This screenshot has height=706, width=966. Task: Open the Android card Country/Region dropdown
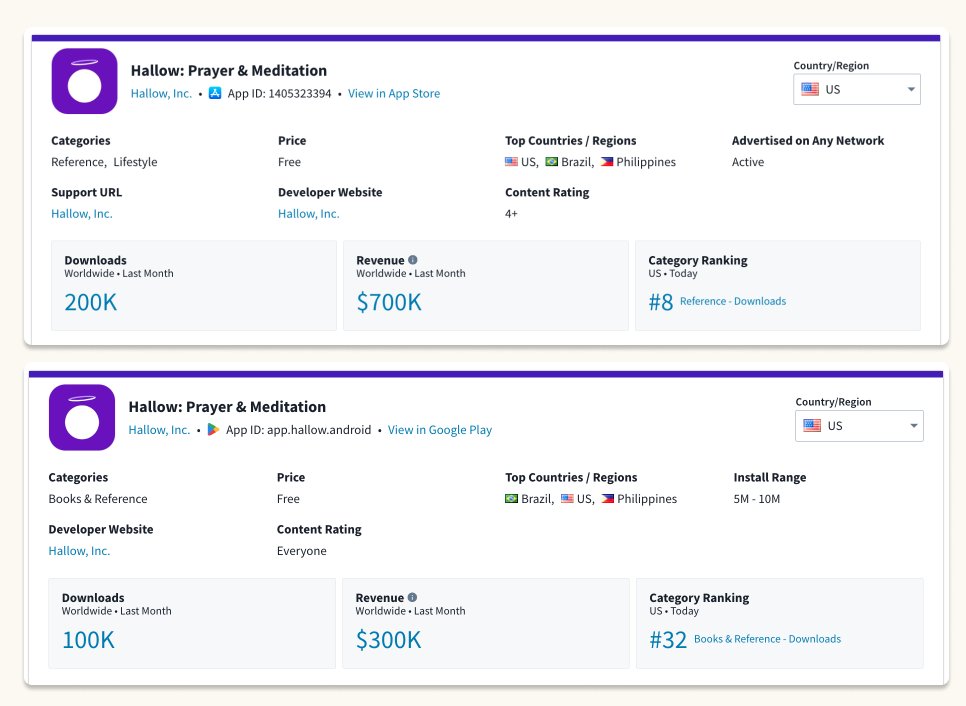(x=859, y=426)
